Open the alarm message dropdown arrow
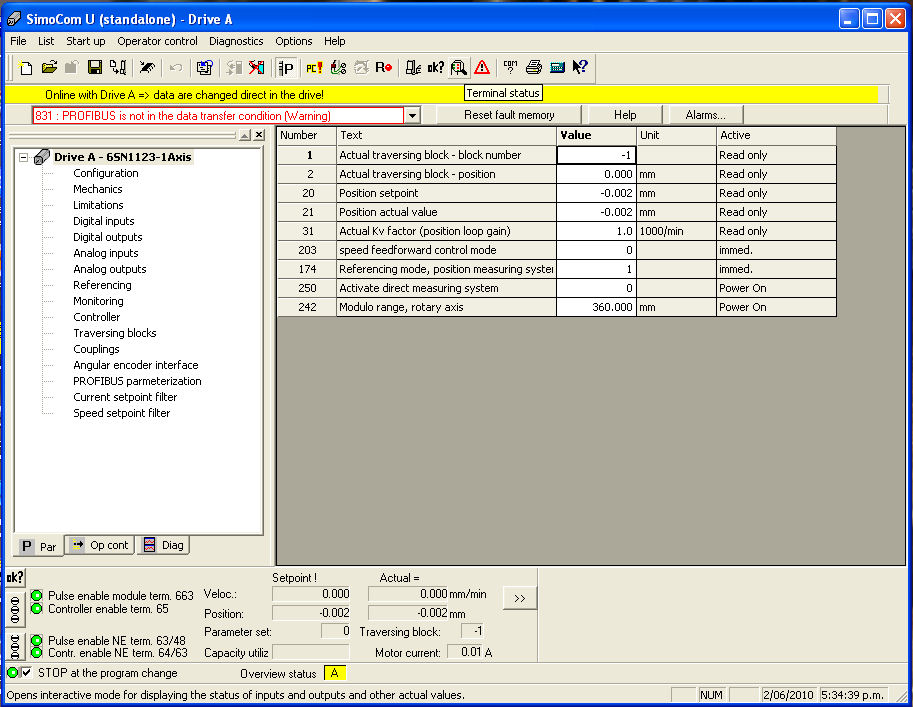 pos(412,115)
